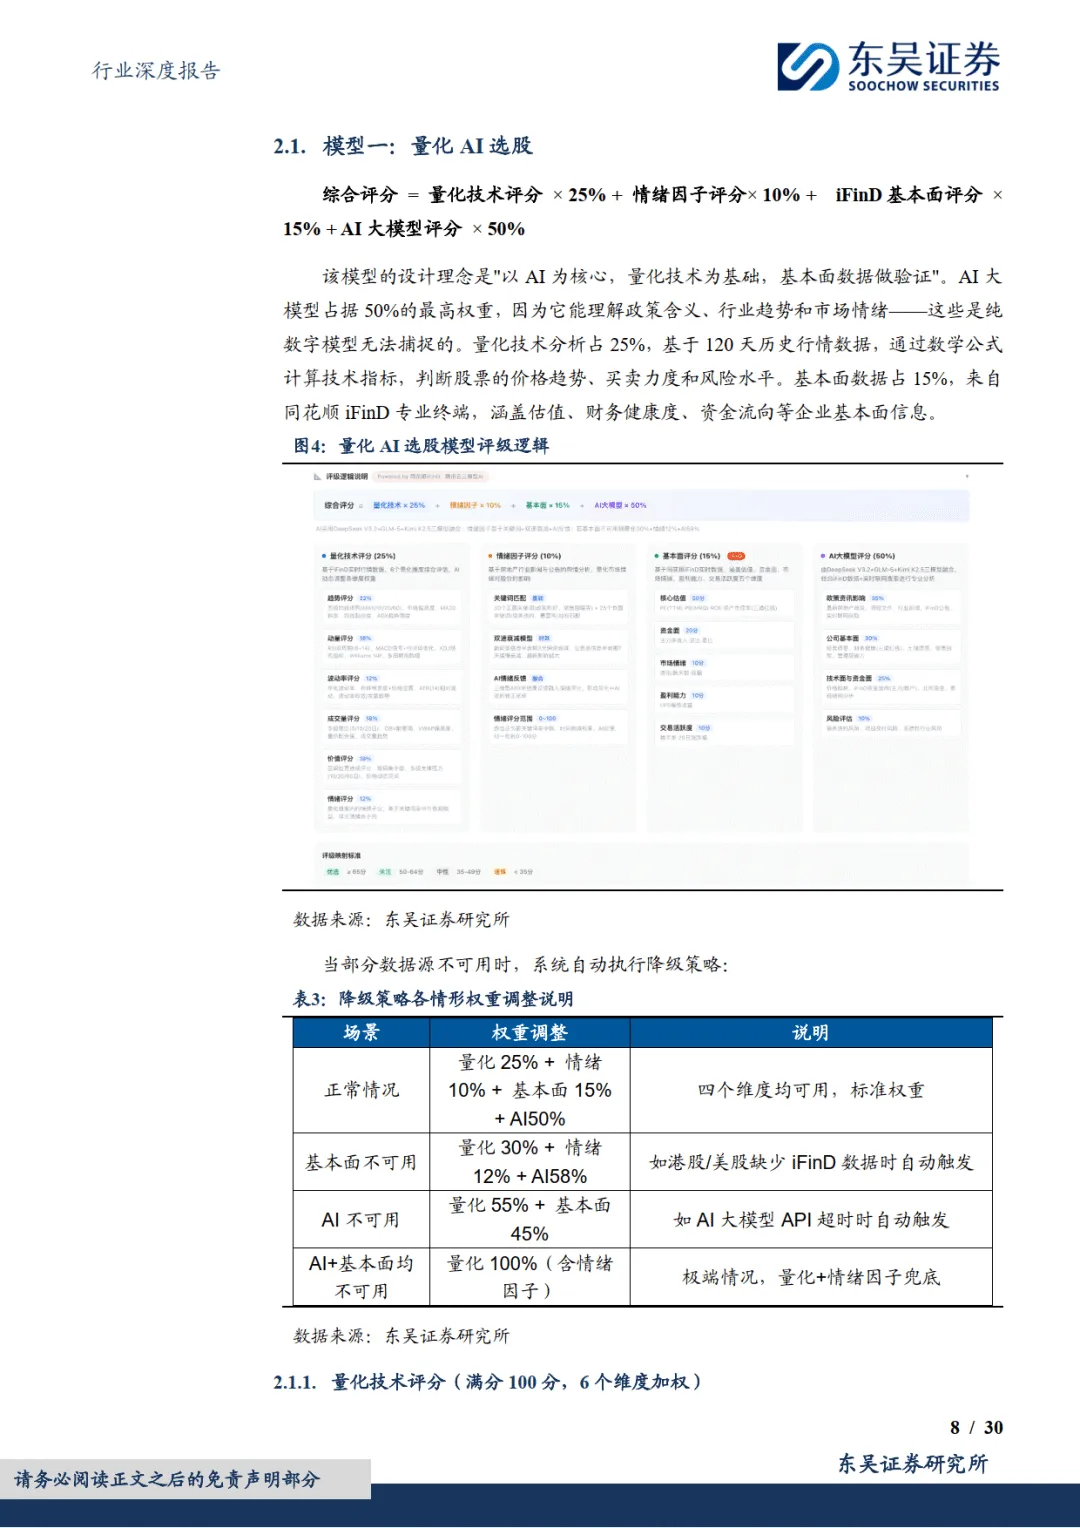This screenshot has width=1080, height=1528.
Task: Click the 极端情况, 量化+情绪因子兜底 cell
Action: point(811,1277)
